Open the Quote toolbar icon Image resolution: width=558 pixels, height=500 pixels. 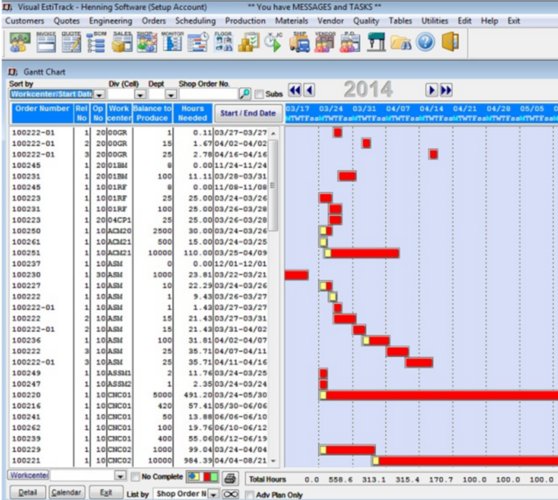tap(71, 42)
